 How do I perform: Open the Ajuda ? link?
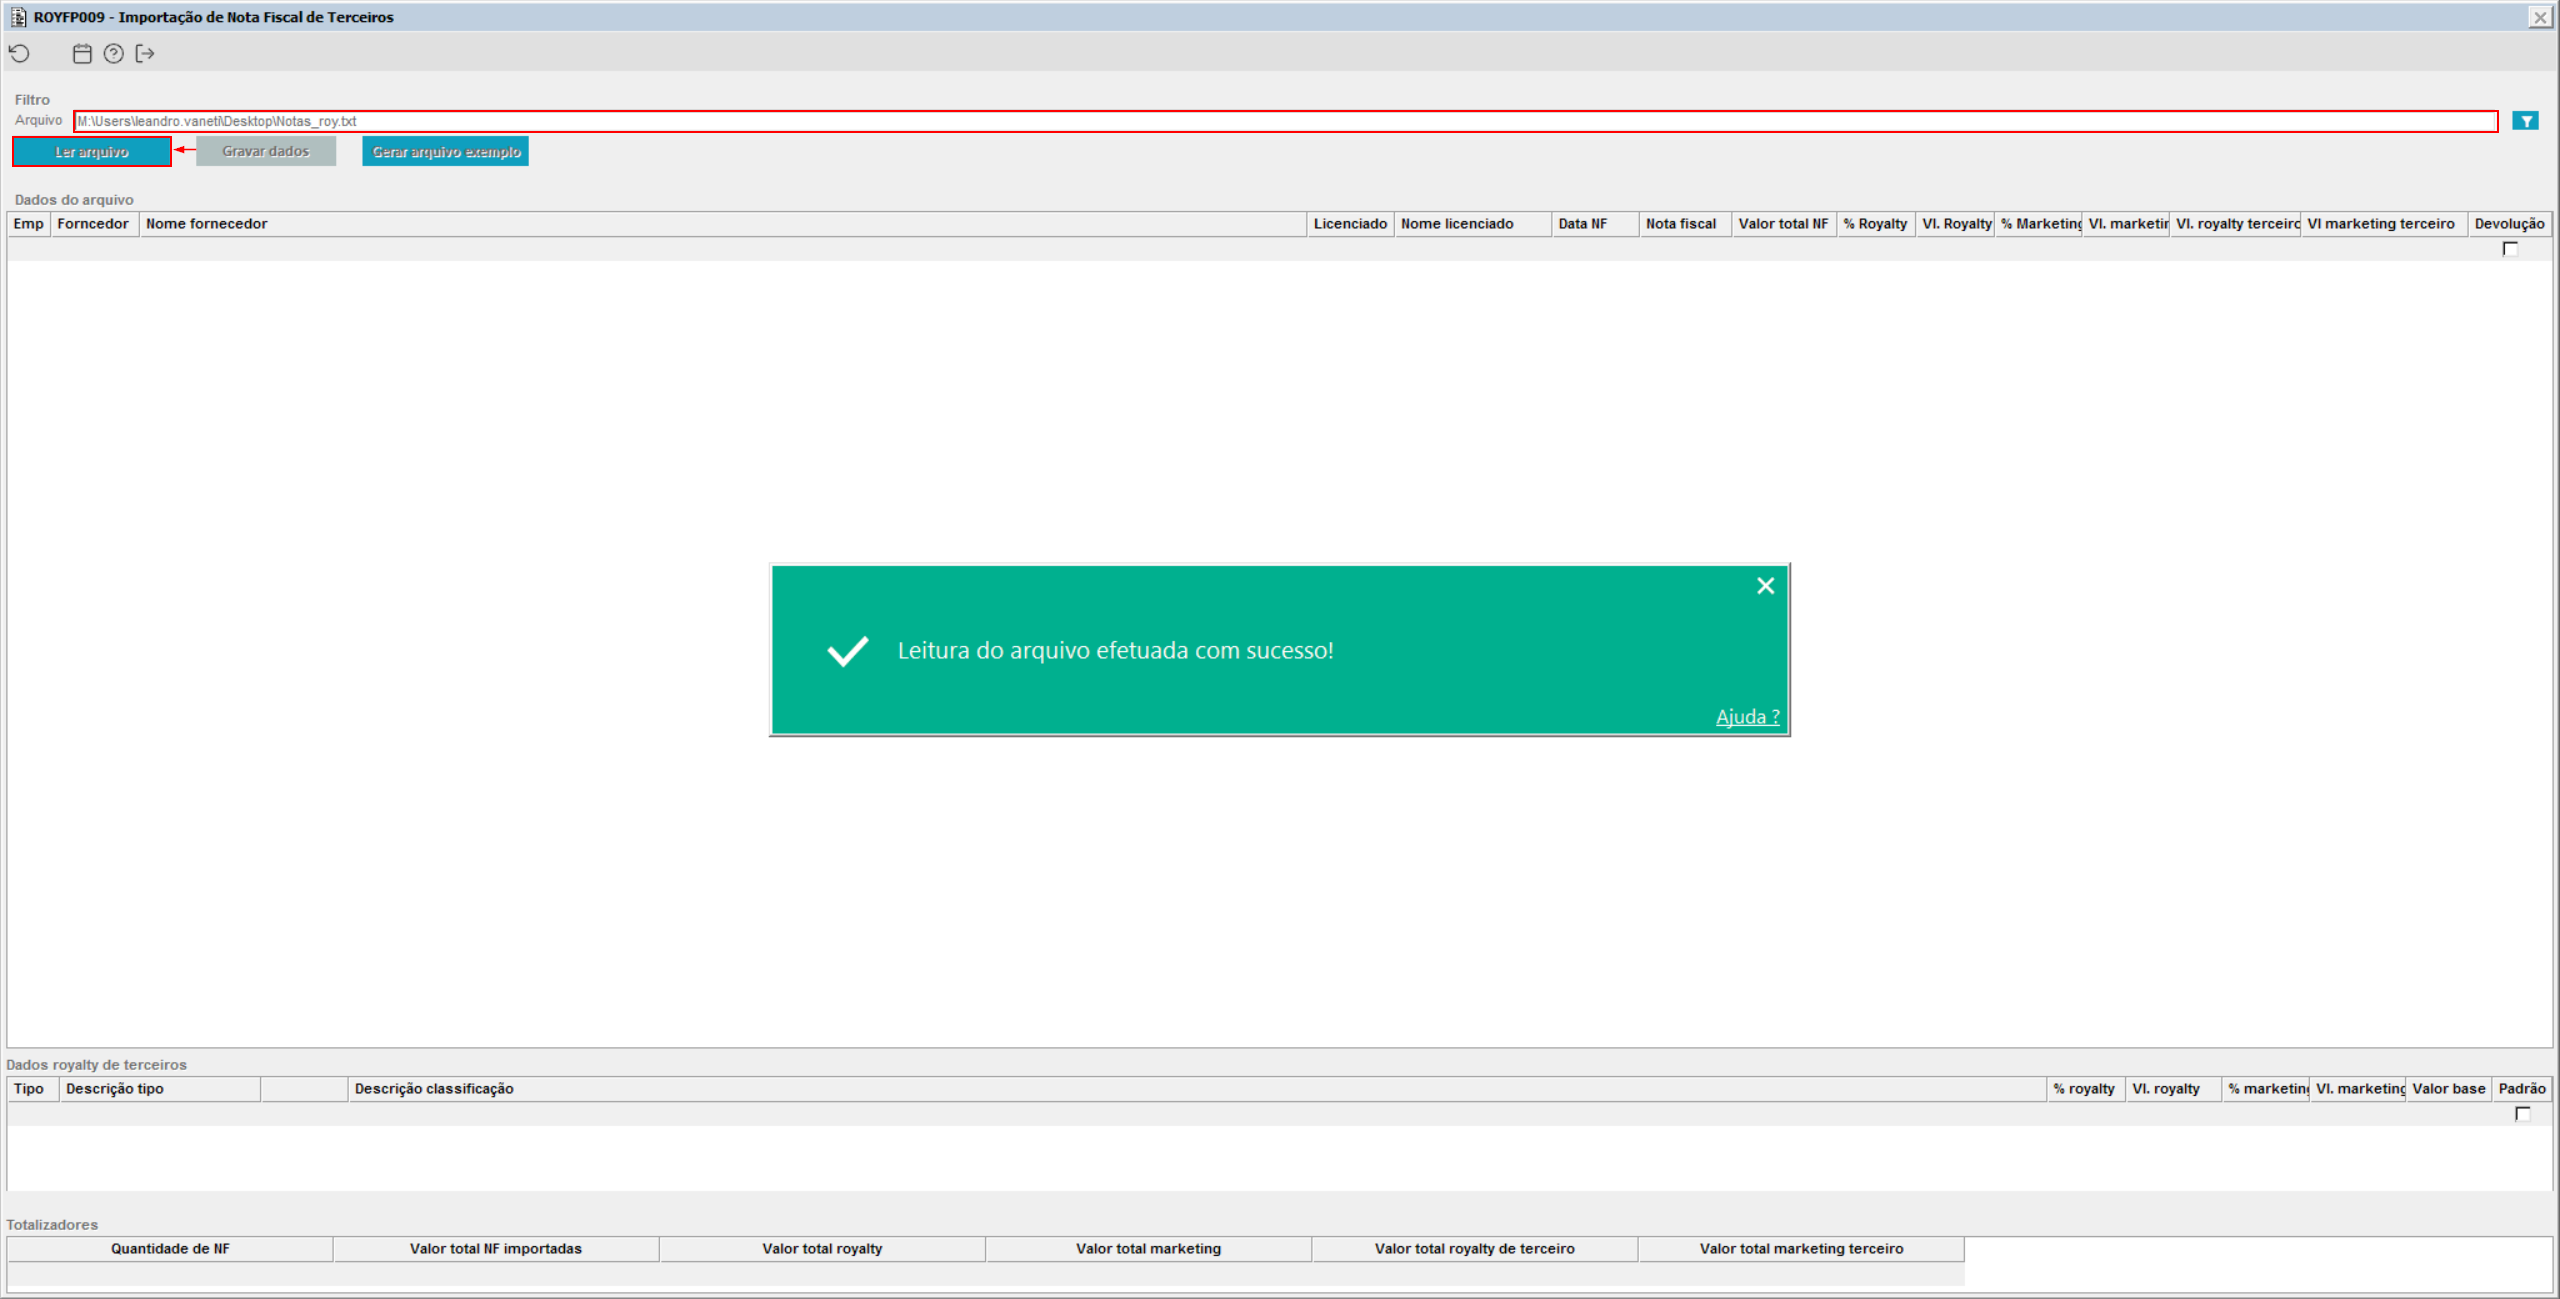pyautogui.click(x=1747, y=717)
